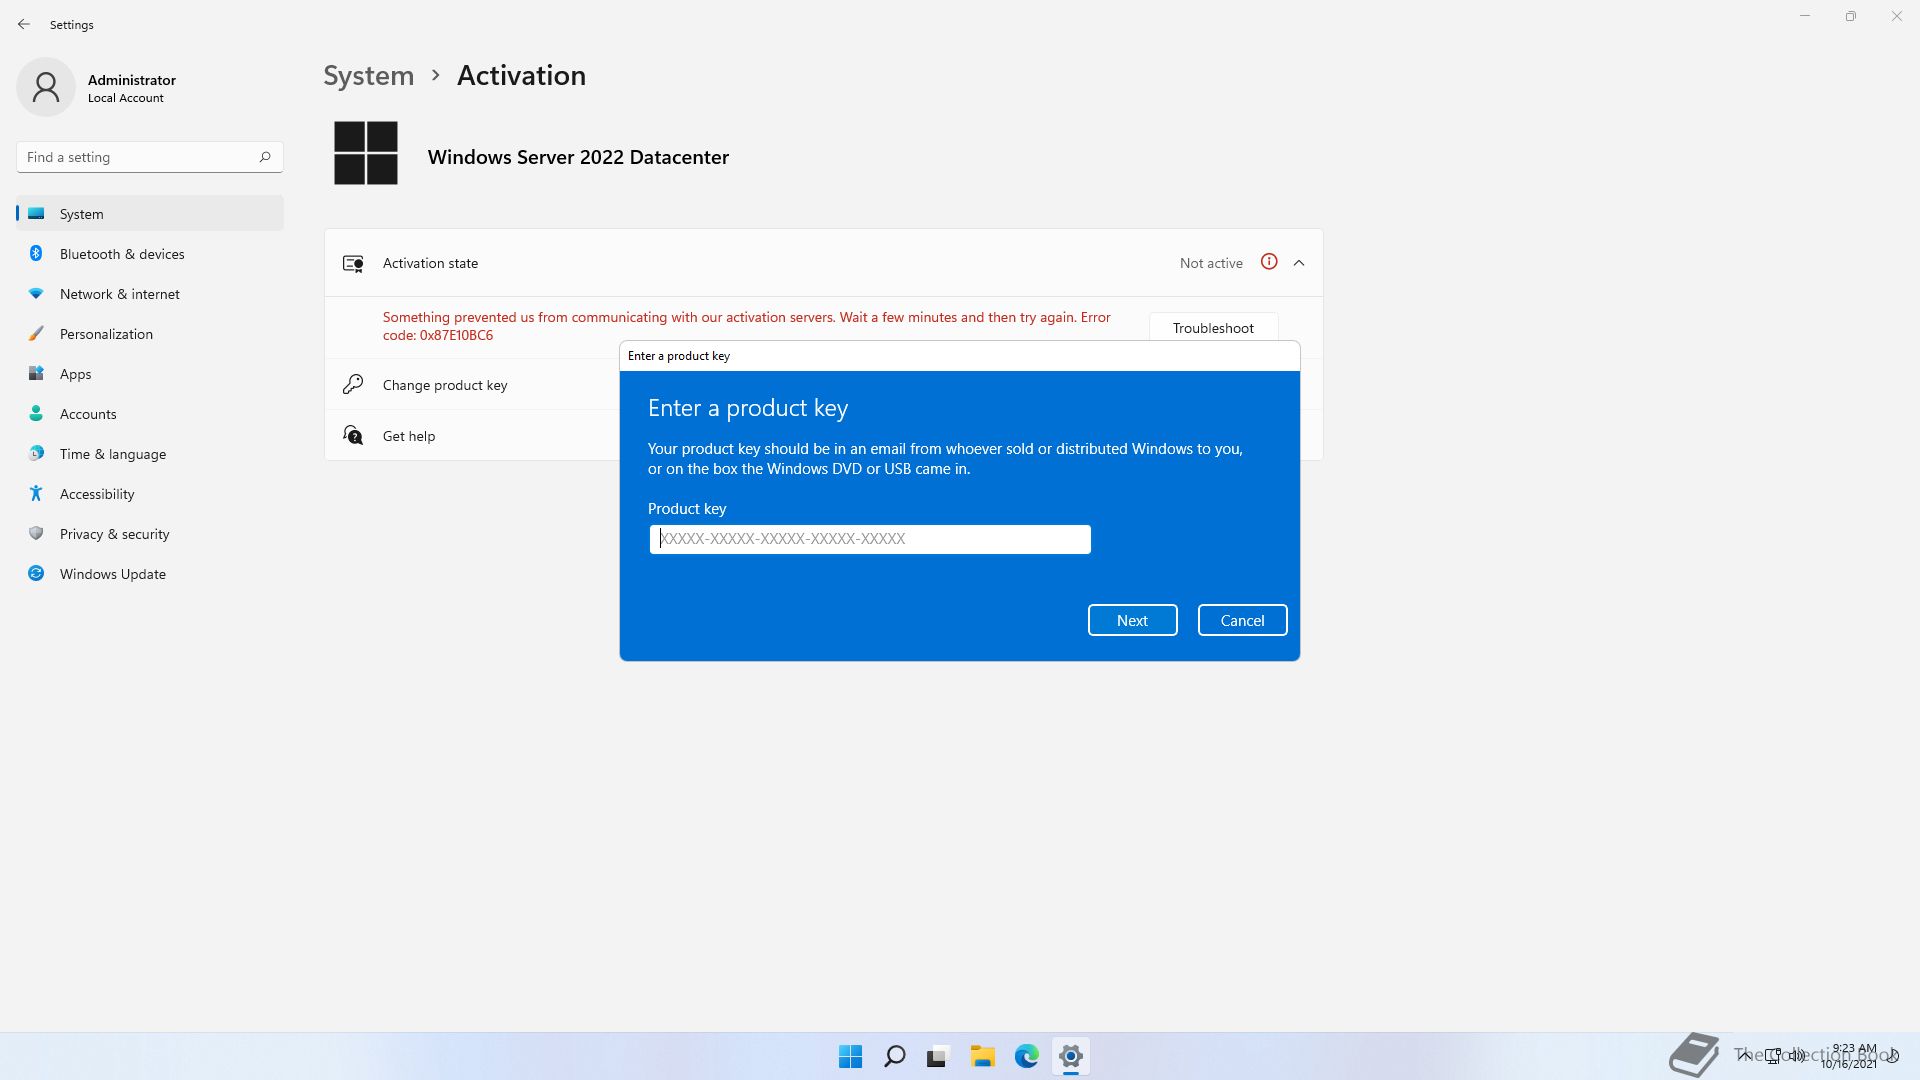Viewport: 1920px width, 1080px height.
Task: Cancel the product key dialog
Action: 1242,620
